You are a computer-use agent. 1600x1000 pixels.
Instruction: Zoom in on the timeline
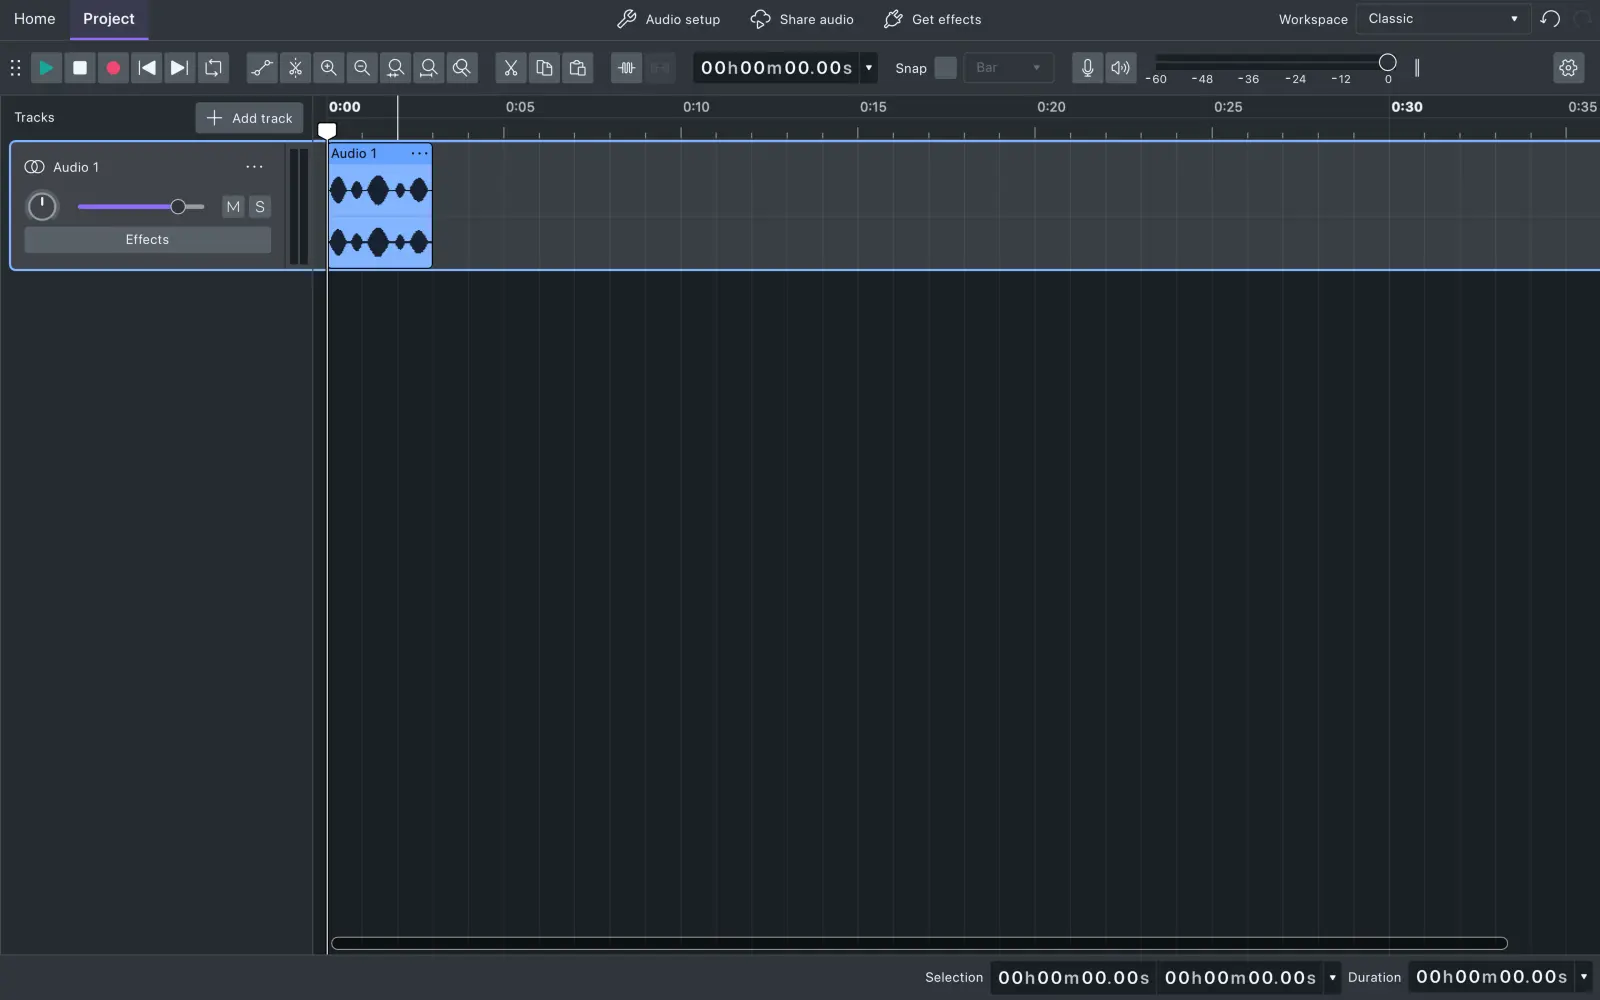(x=329, y=68)
